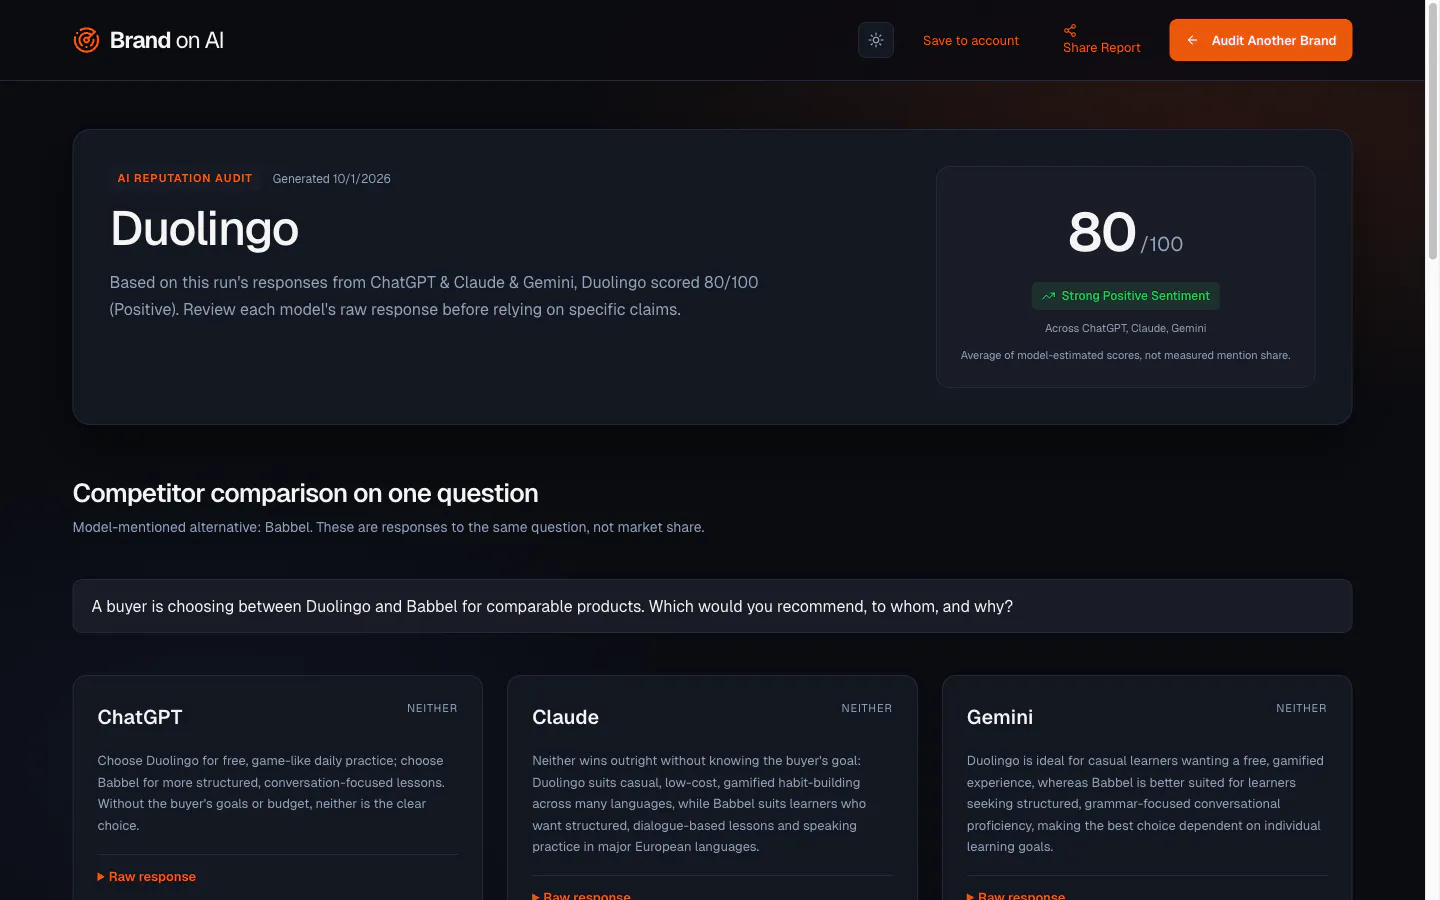
Task: Click the AI REPUTATION AUDIT label
Action: (185, 178)
